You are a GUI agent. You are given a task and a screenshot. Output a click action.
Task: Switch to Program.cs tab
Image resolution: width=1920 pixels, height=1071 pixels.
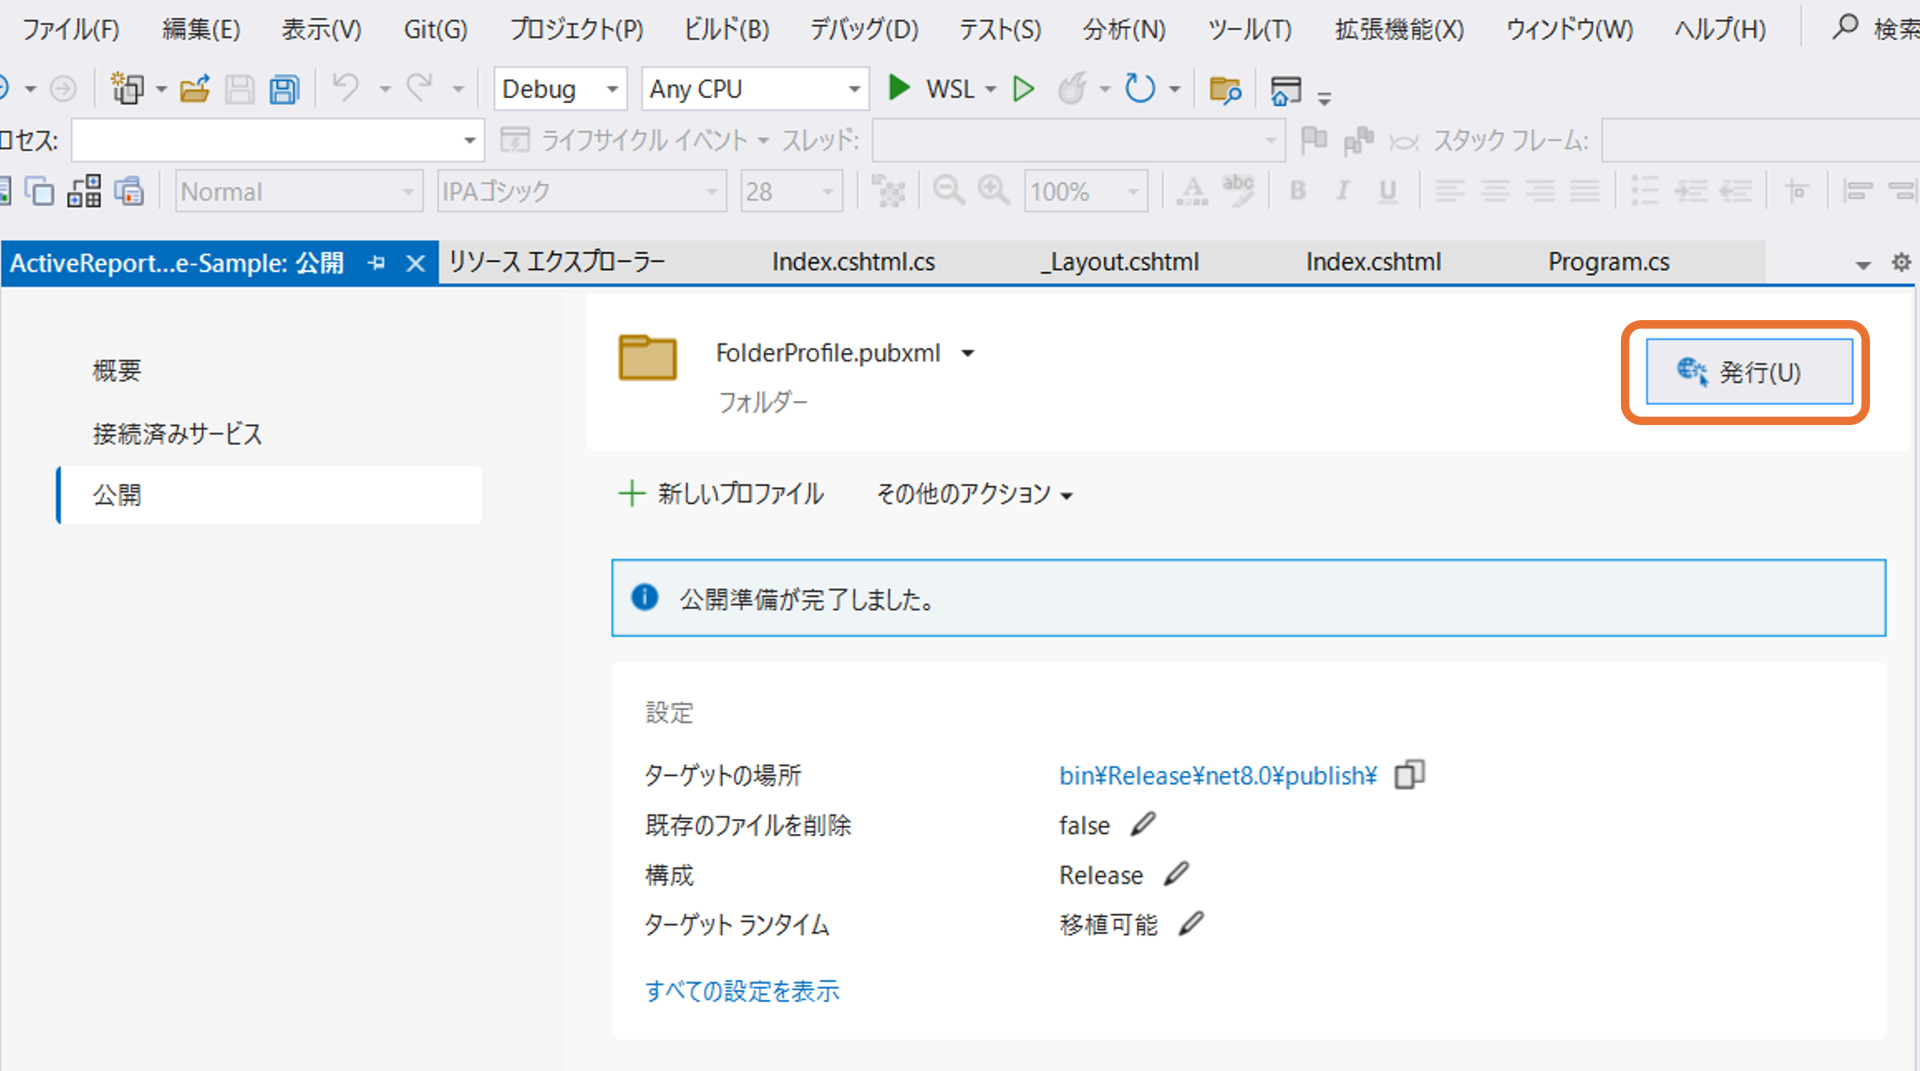click(1609, 262)
